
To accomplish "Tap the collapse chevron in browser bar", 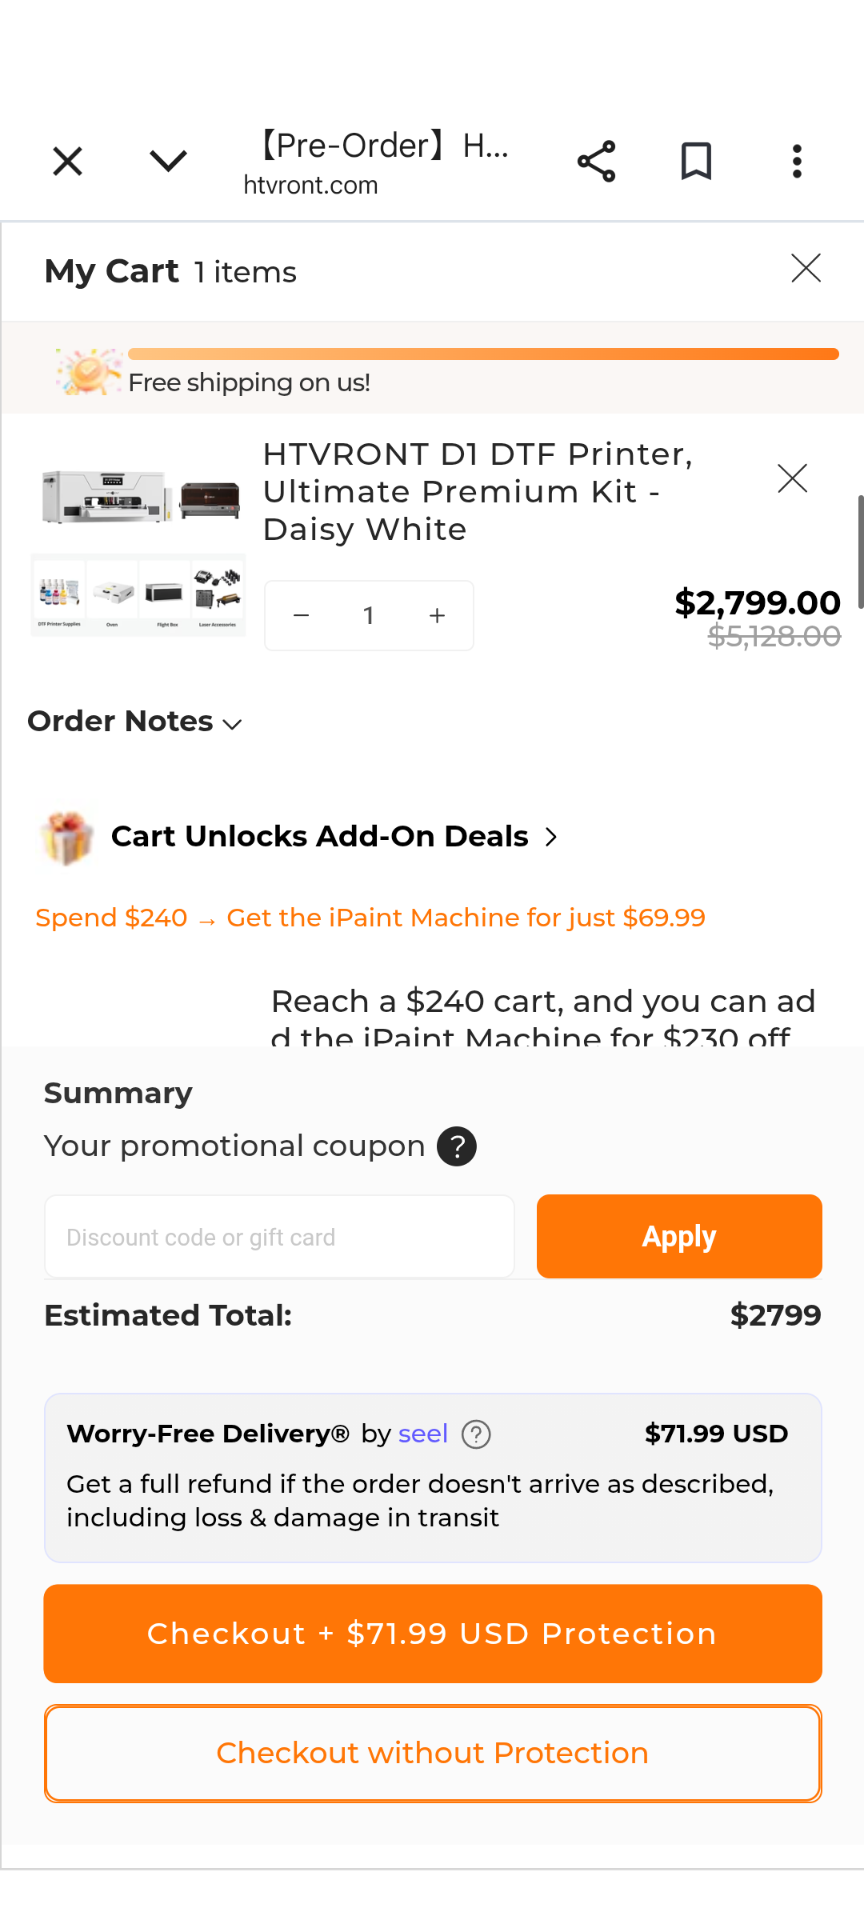I will tap(168, 161).
